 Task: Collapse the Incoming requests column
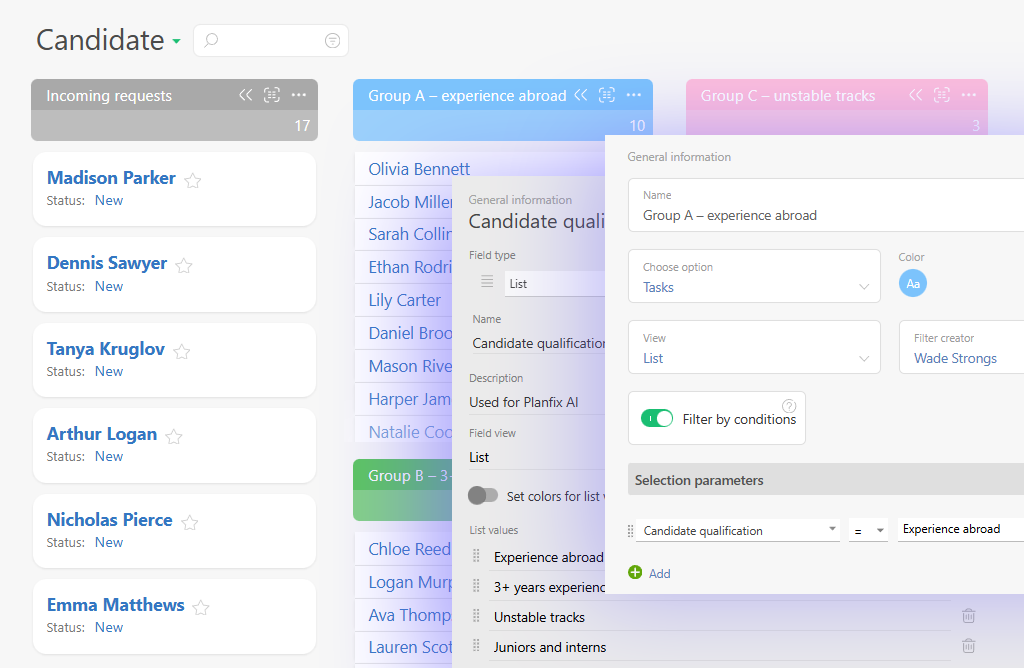[x=246, y=94]
